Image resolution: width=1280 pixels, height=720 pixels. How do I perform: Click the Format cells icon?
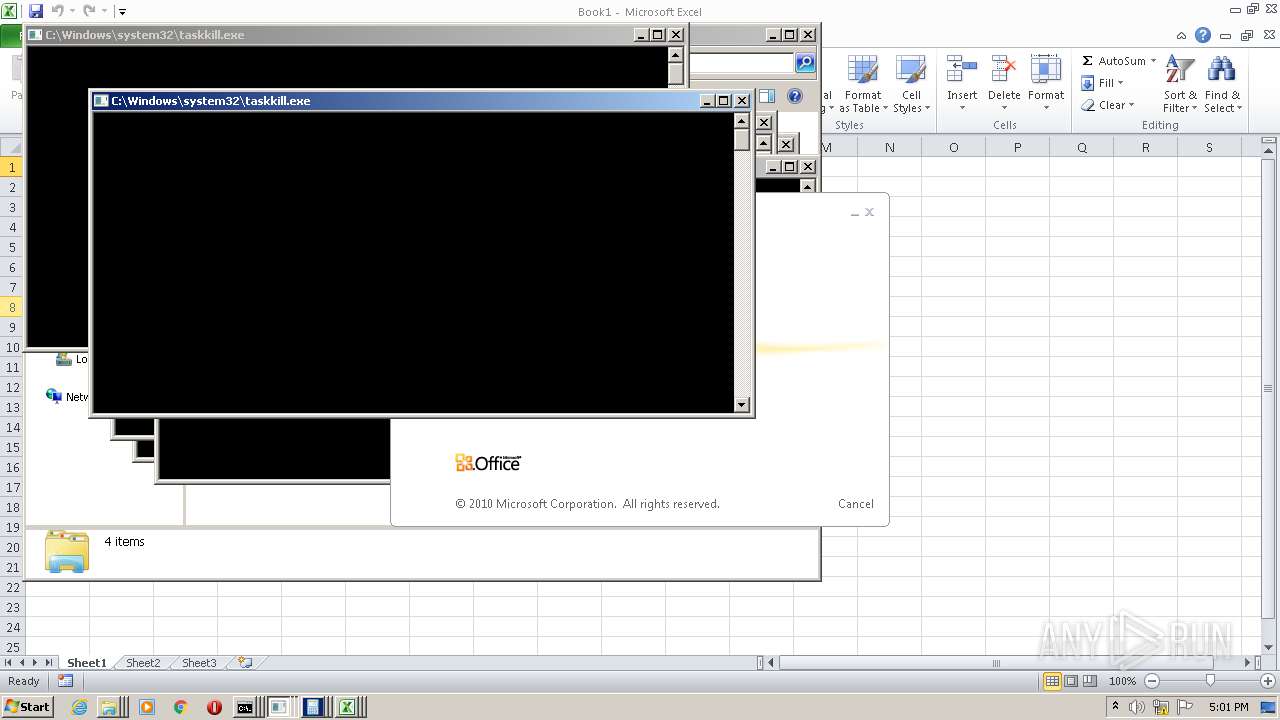(1045, 70)
